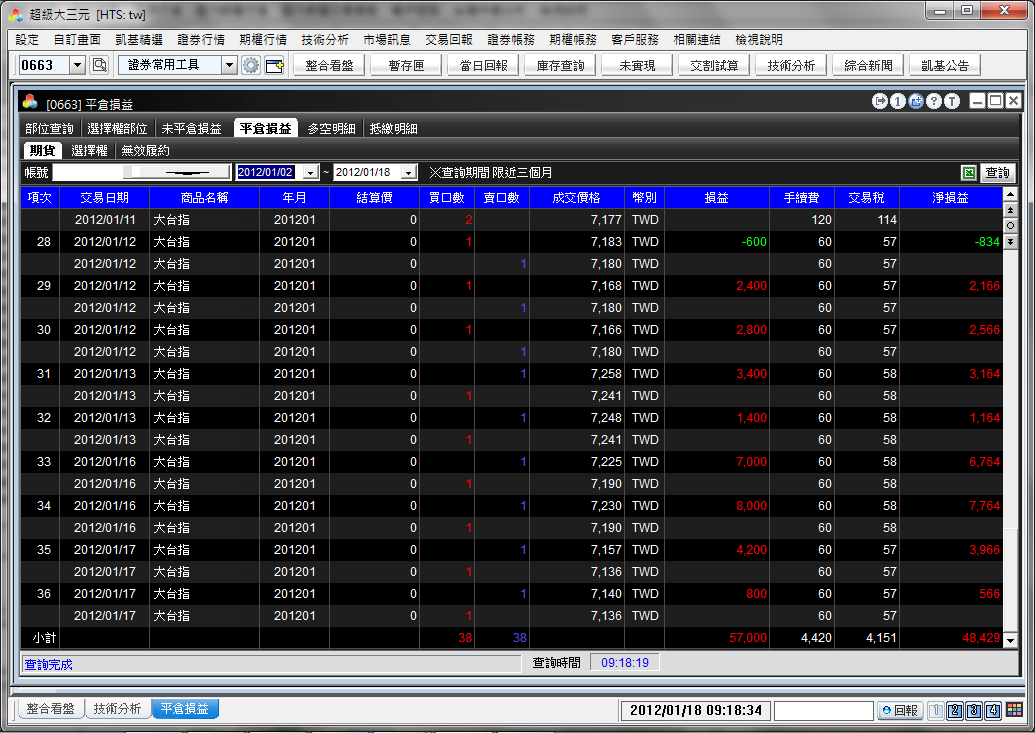Click the 未實現 toolbar button
1035x733 pixels.
[x=637, y=65]
